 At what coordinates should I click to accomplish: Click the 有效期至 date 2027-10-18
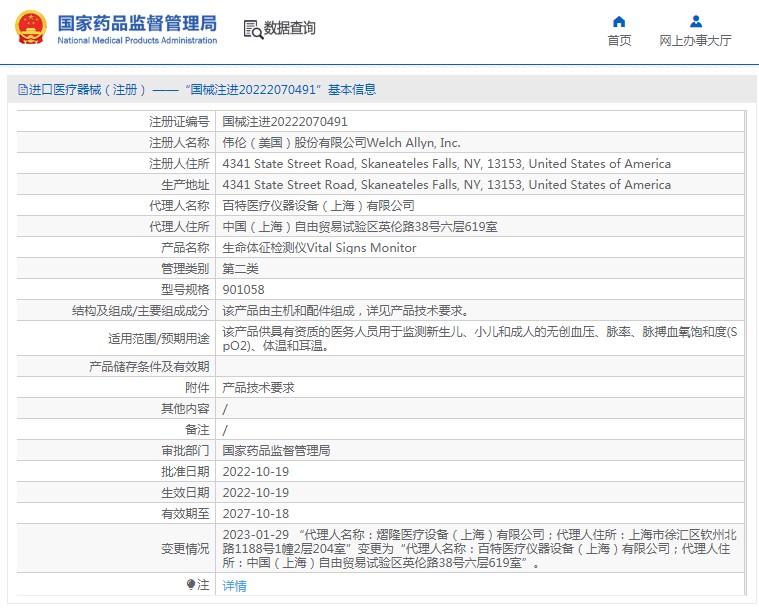click(x=255, y=514)
